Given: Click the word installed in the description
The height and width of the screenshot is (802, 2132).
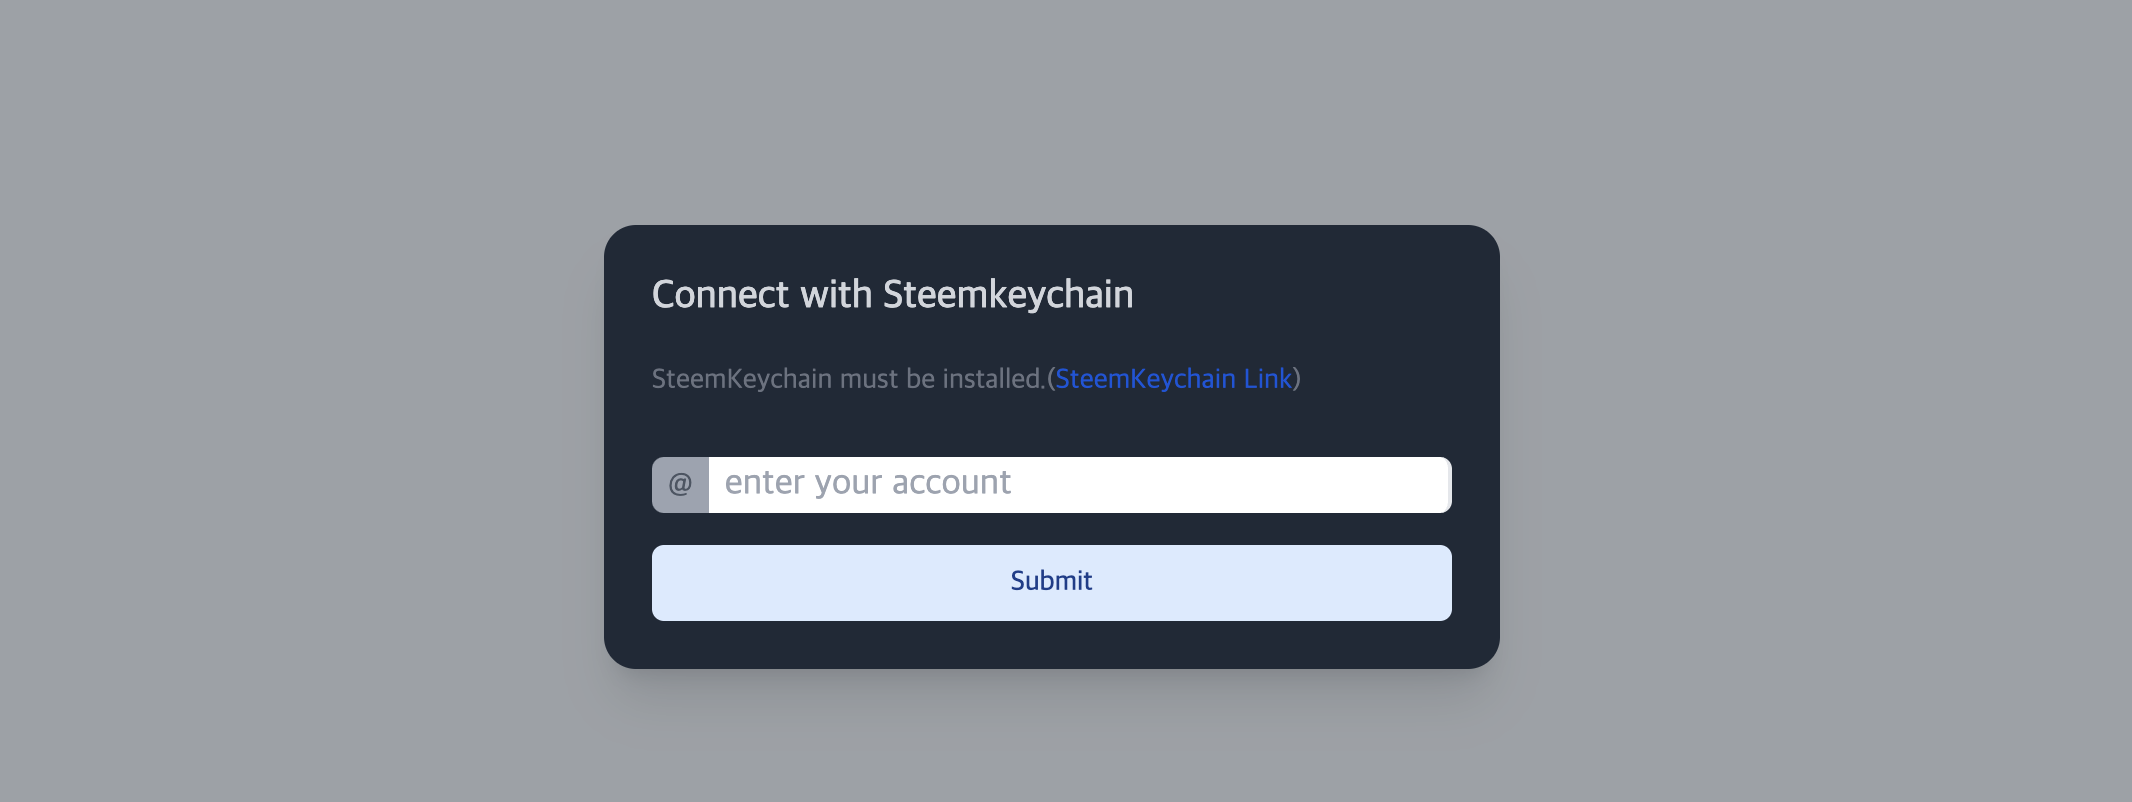Looking at the screenshot, I should click(x=993, y=379).
